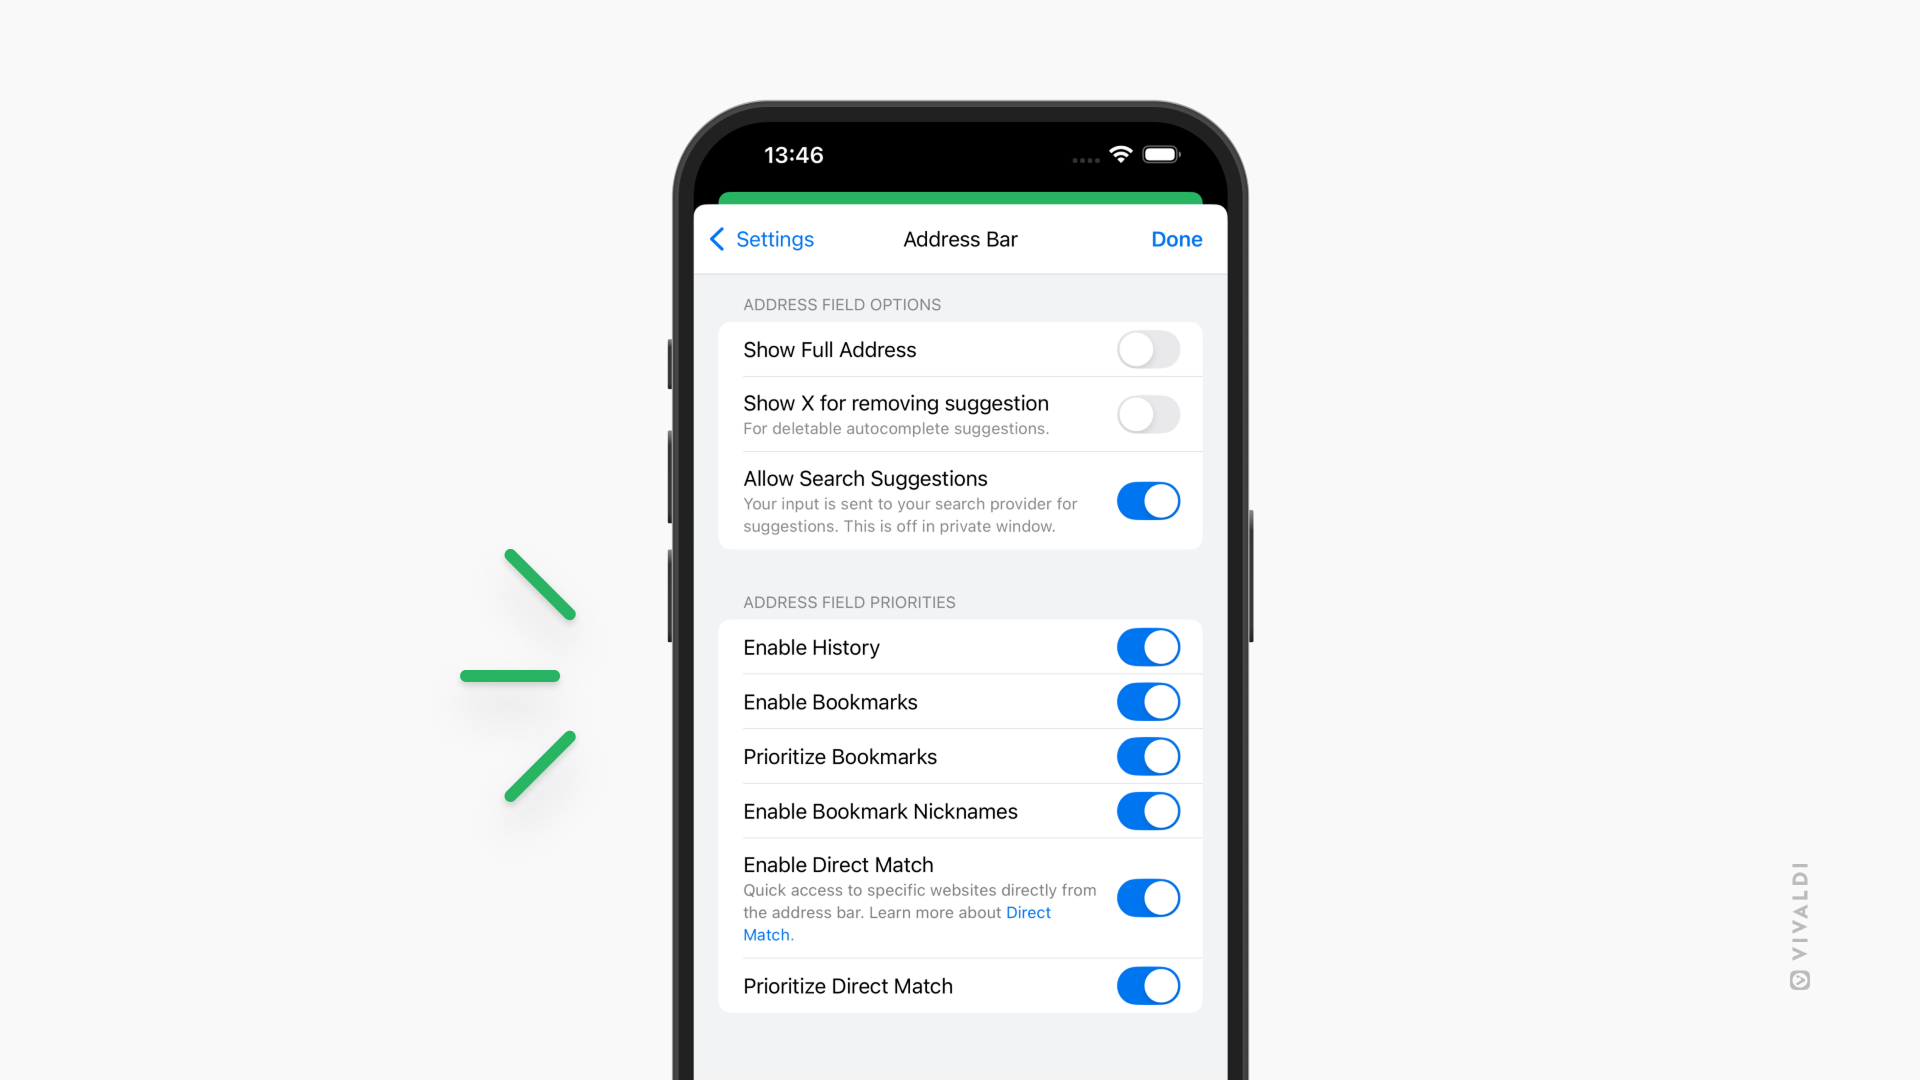The height and width of the screenshot is (1080, 1920).
Task: Toggle Allow Search Suggestions on
Action: click(x=1146, y=498)
